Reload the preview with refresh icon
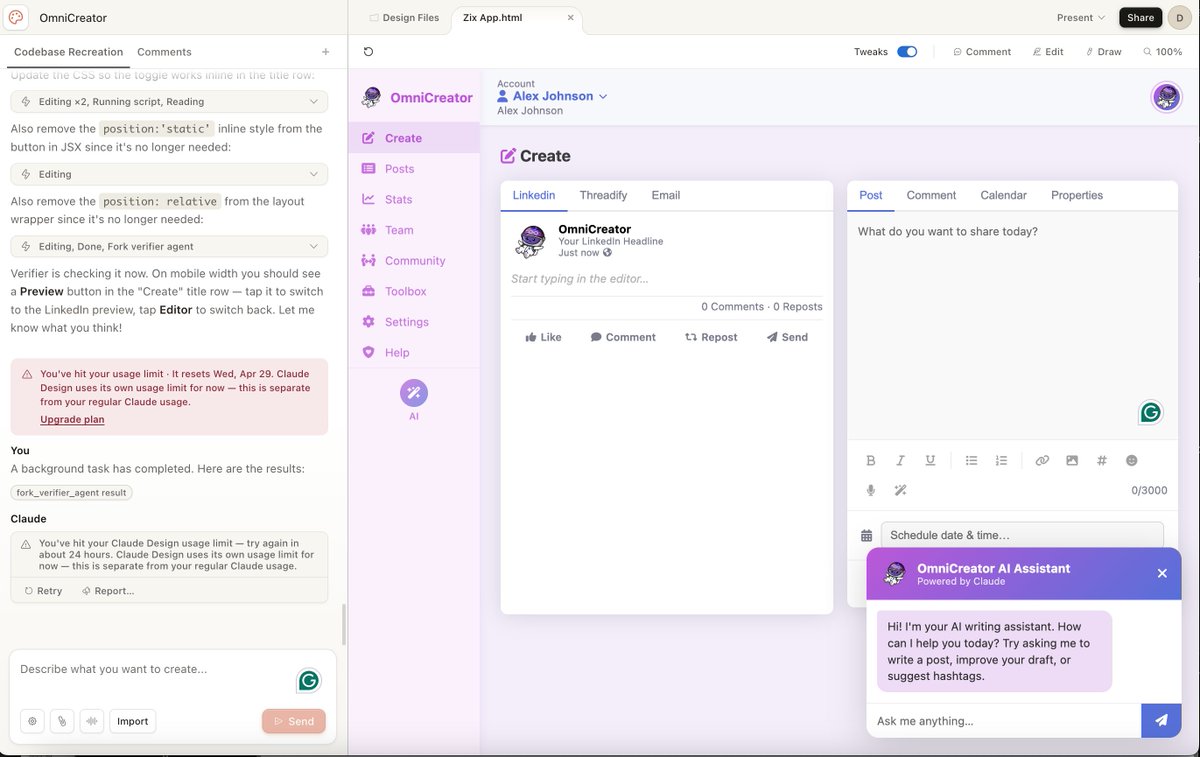The image size is (1200, 757). point(368,52)
